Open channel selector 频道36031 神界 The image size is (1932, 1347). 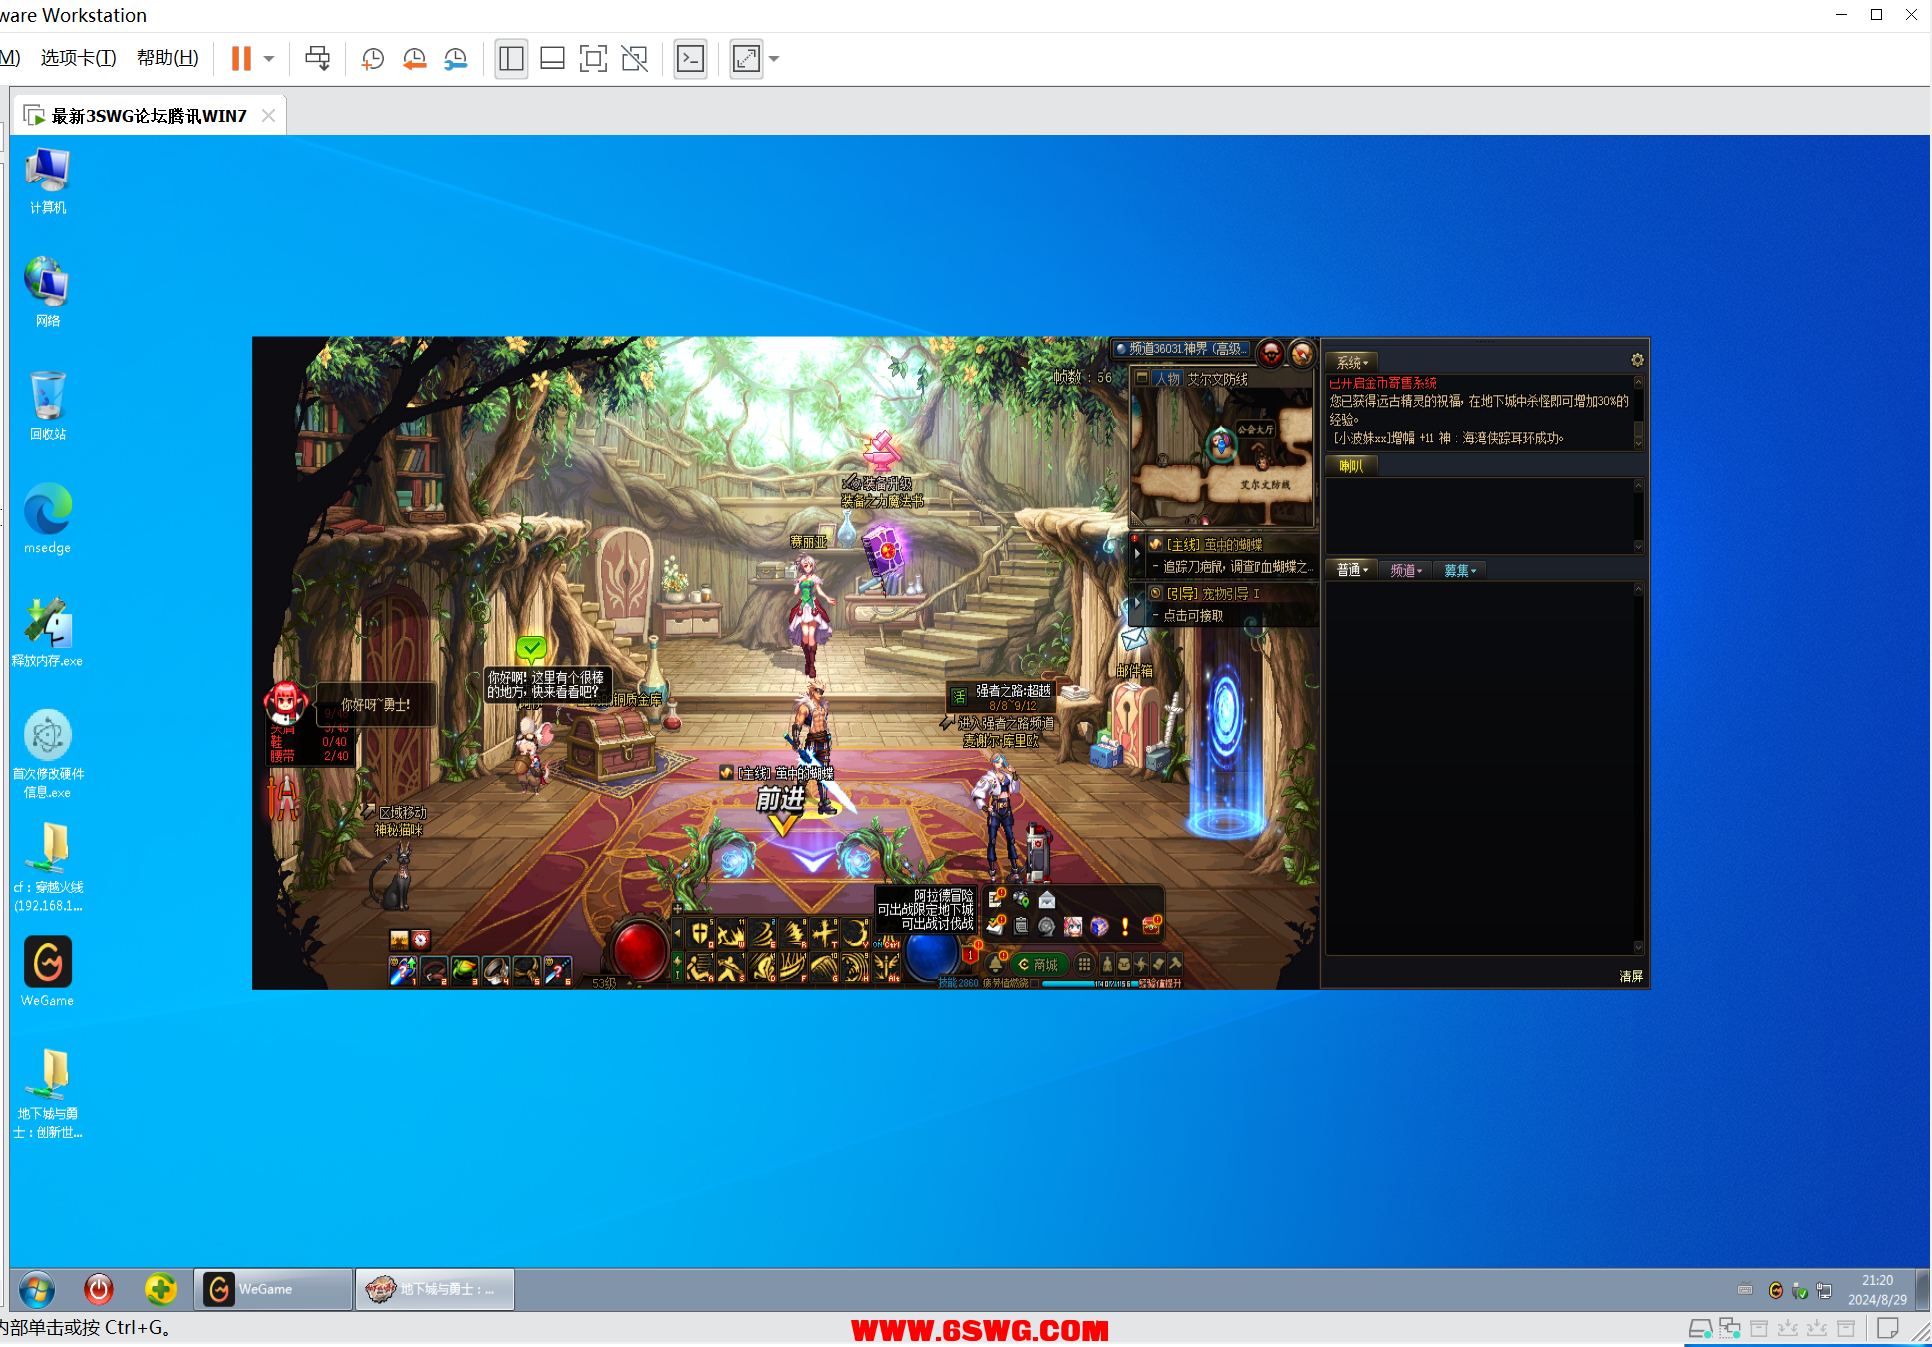pos(1181,349)
